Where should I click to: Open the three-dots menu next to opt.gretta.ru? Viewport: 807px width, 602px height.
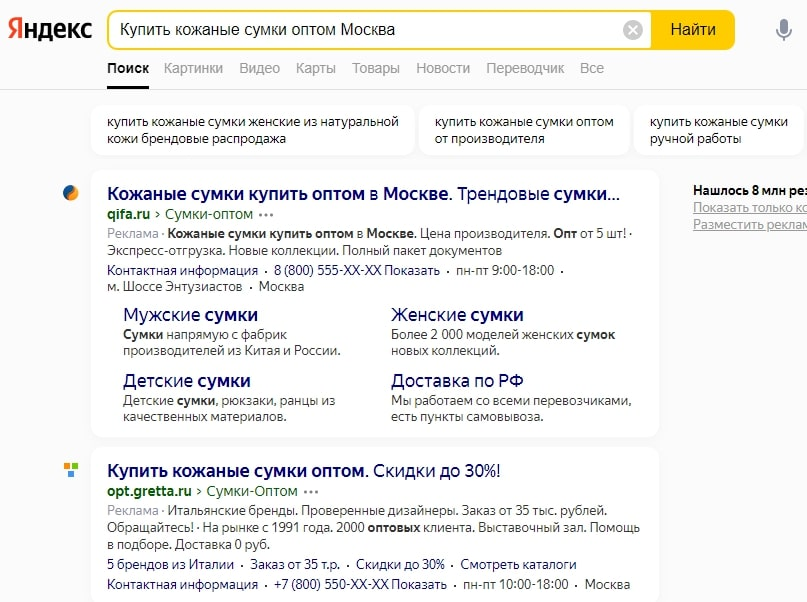[x=311, y=492]
